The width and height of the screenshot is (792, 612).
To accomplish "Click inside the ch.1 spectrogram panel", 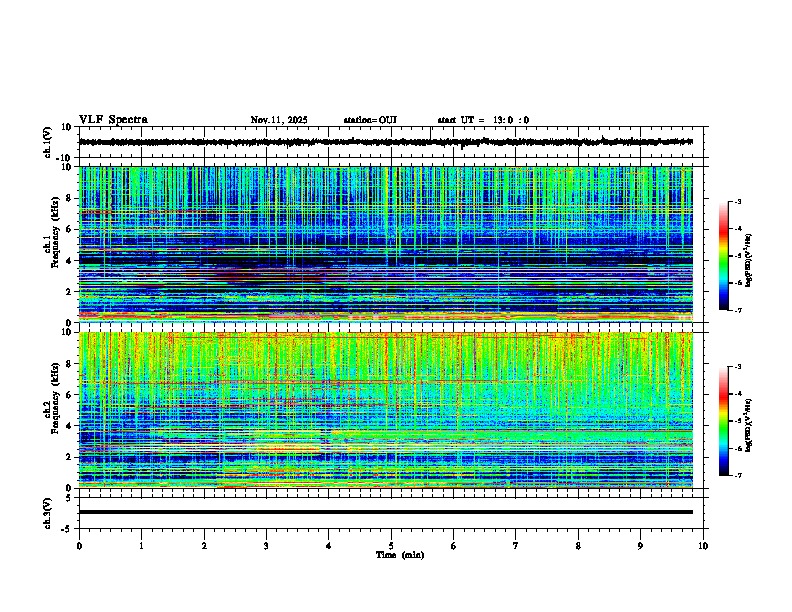I will click(386, 244).
